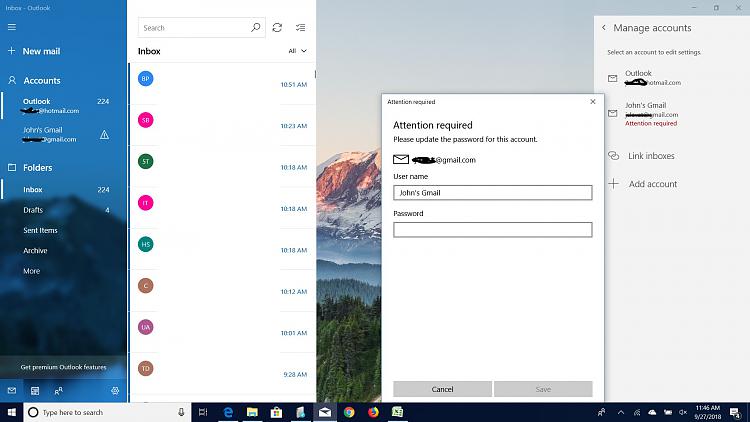750x422 pixels.
Task: Switch to Mail view icon at bottom
Action: tap(12, 391)
